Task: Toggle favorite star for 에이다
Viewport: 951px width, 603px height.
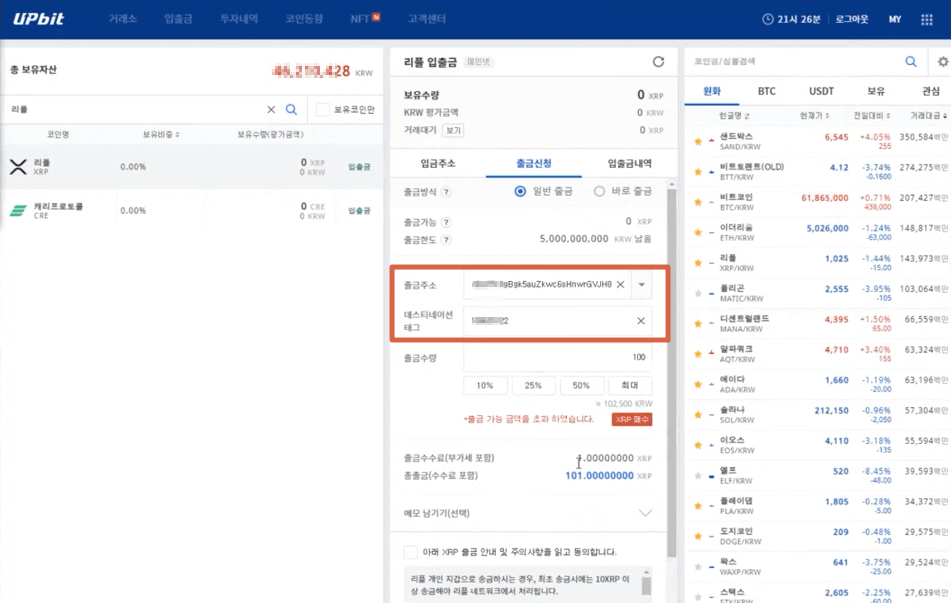Action: (698, 384)
